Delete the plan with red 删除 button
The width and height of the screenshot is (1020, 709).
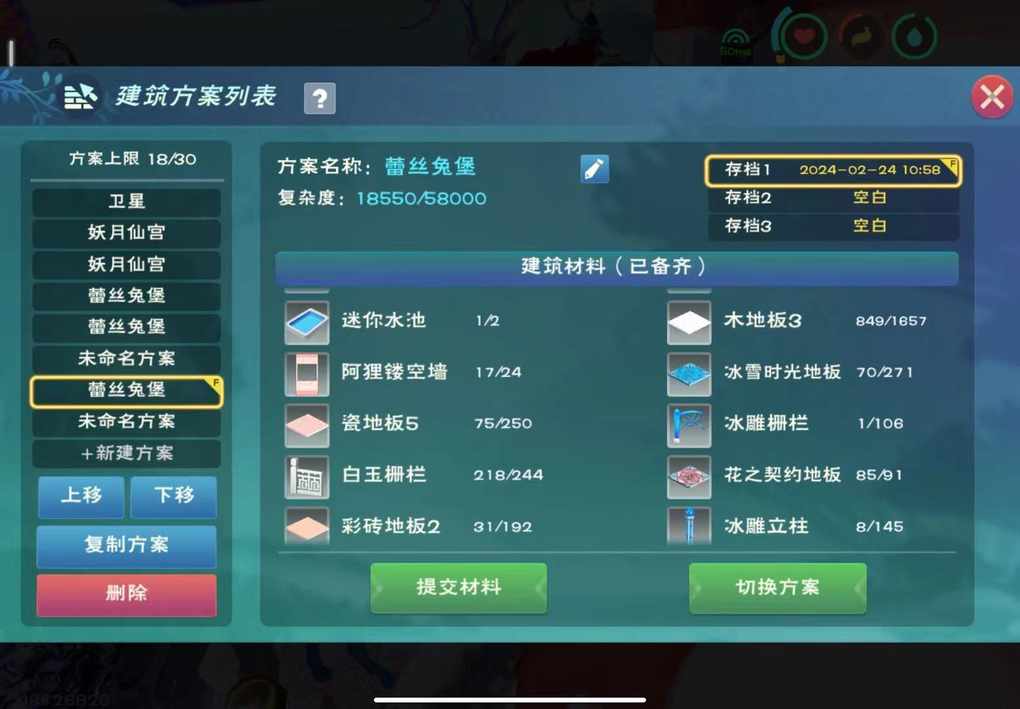pyautogui.click(x=127, y=594)
